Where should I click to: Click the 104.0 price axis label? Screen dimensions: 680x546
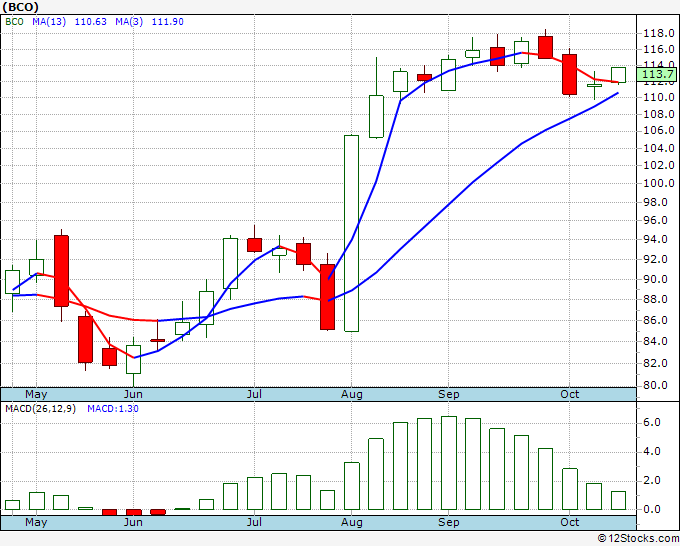click(x=659, y=148)
